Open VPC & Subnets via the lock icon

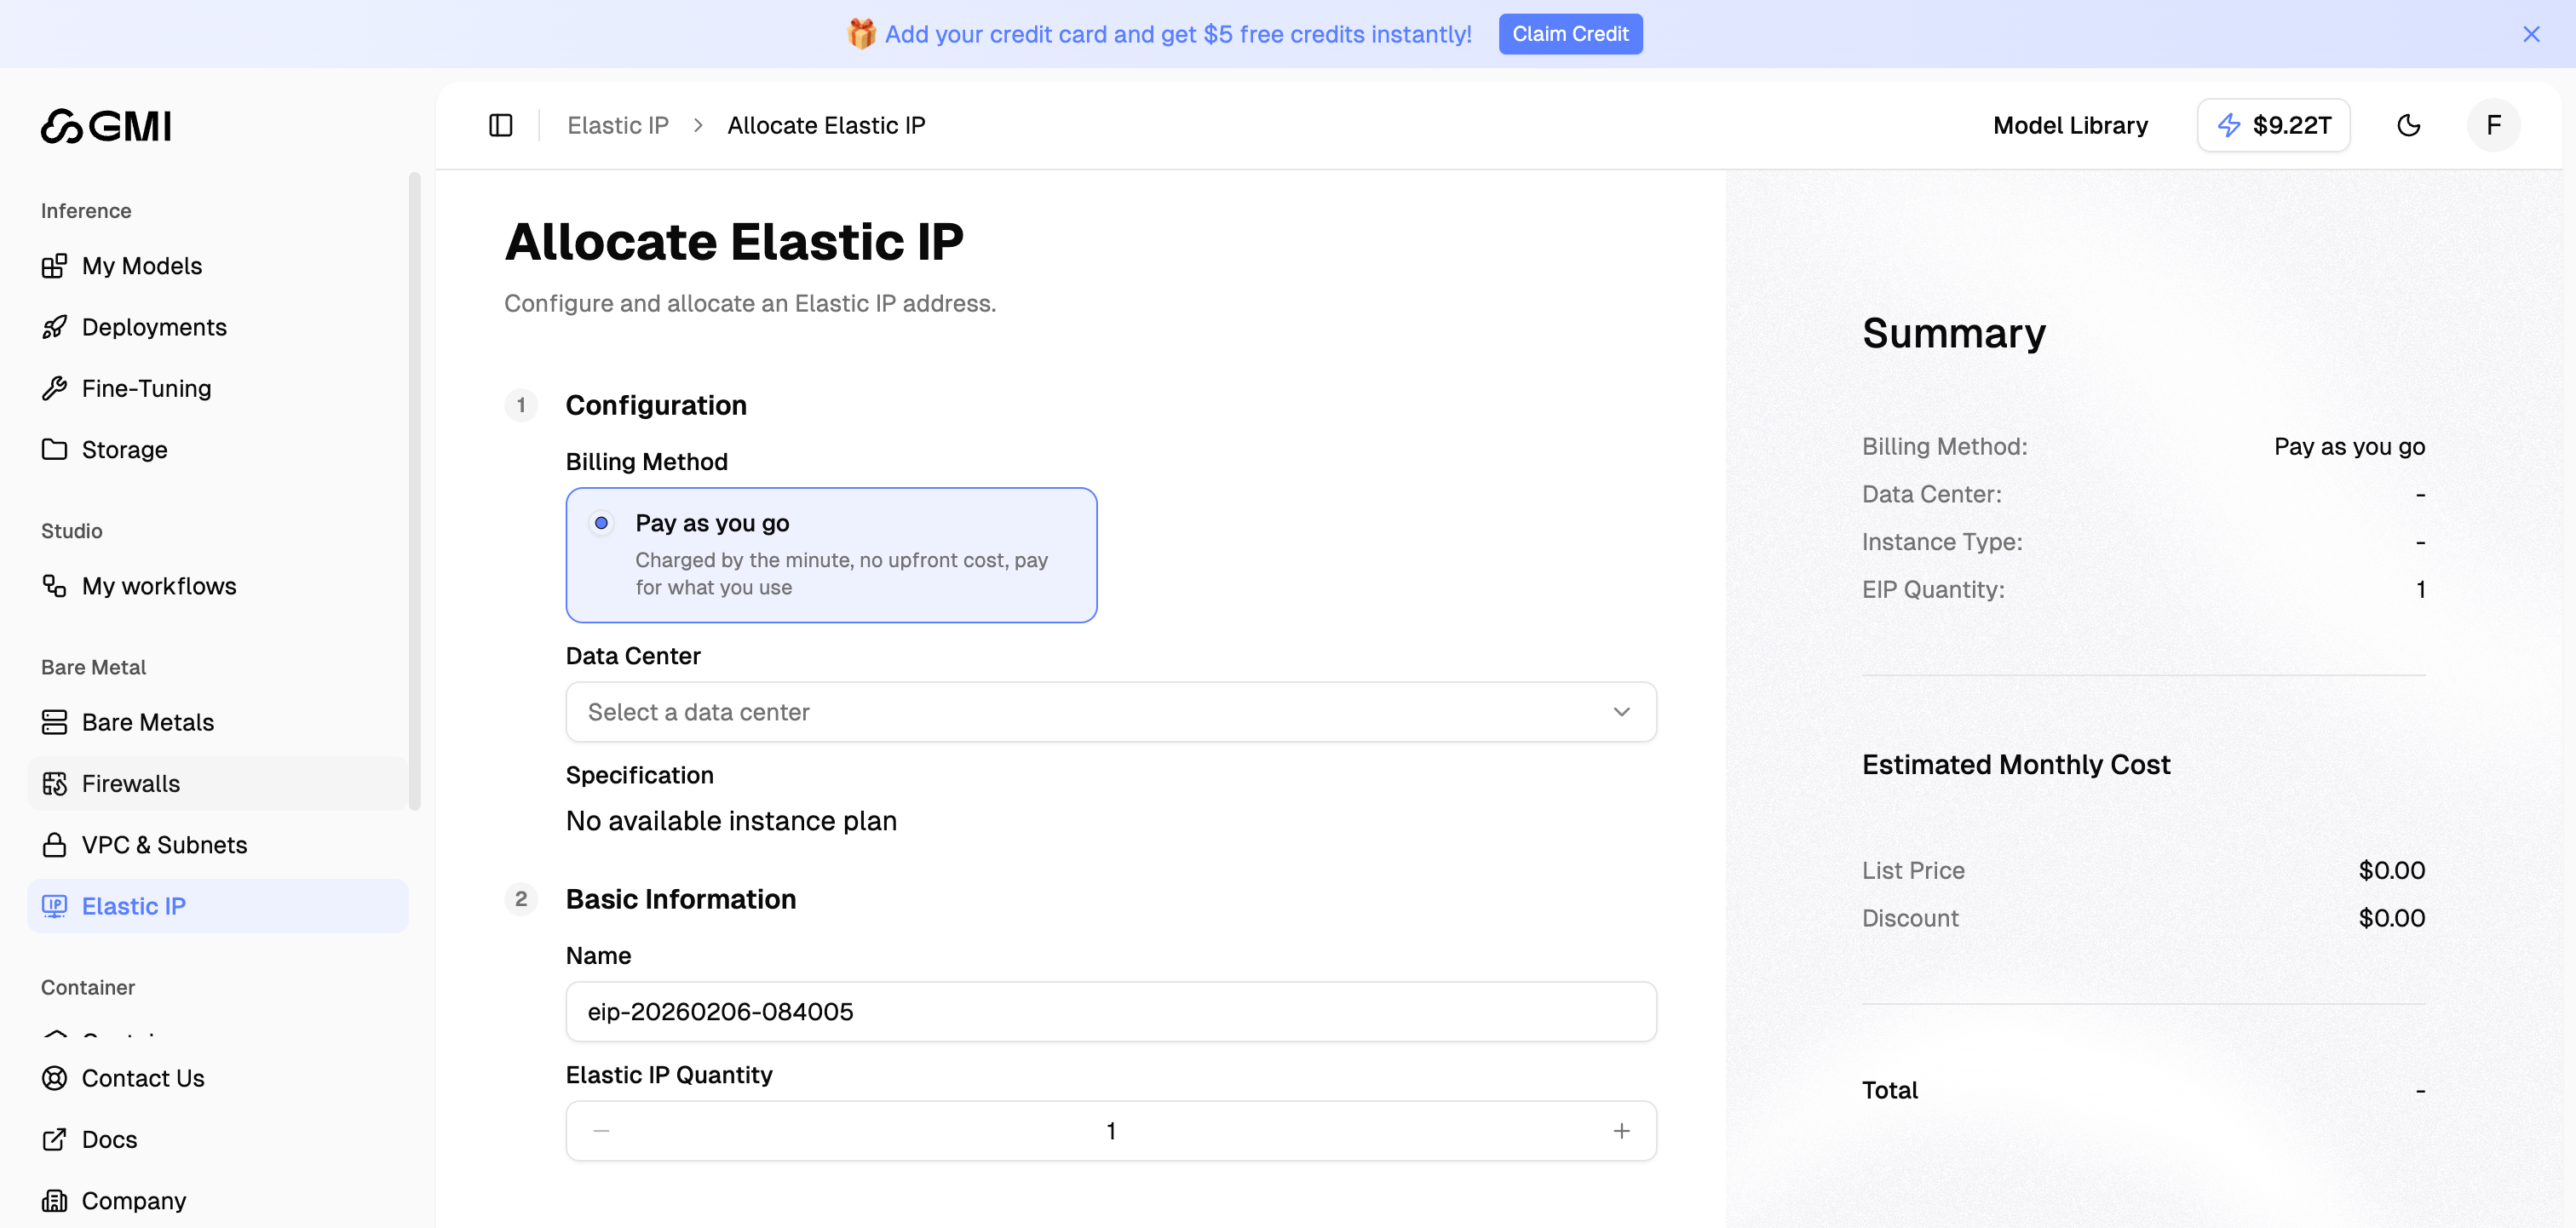[x=56, y=844]
